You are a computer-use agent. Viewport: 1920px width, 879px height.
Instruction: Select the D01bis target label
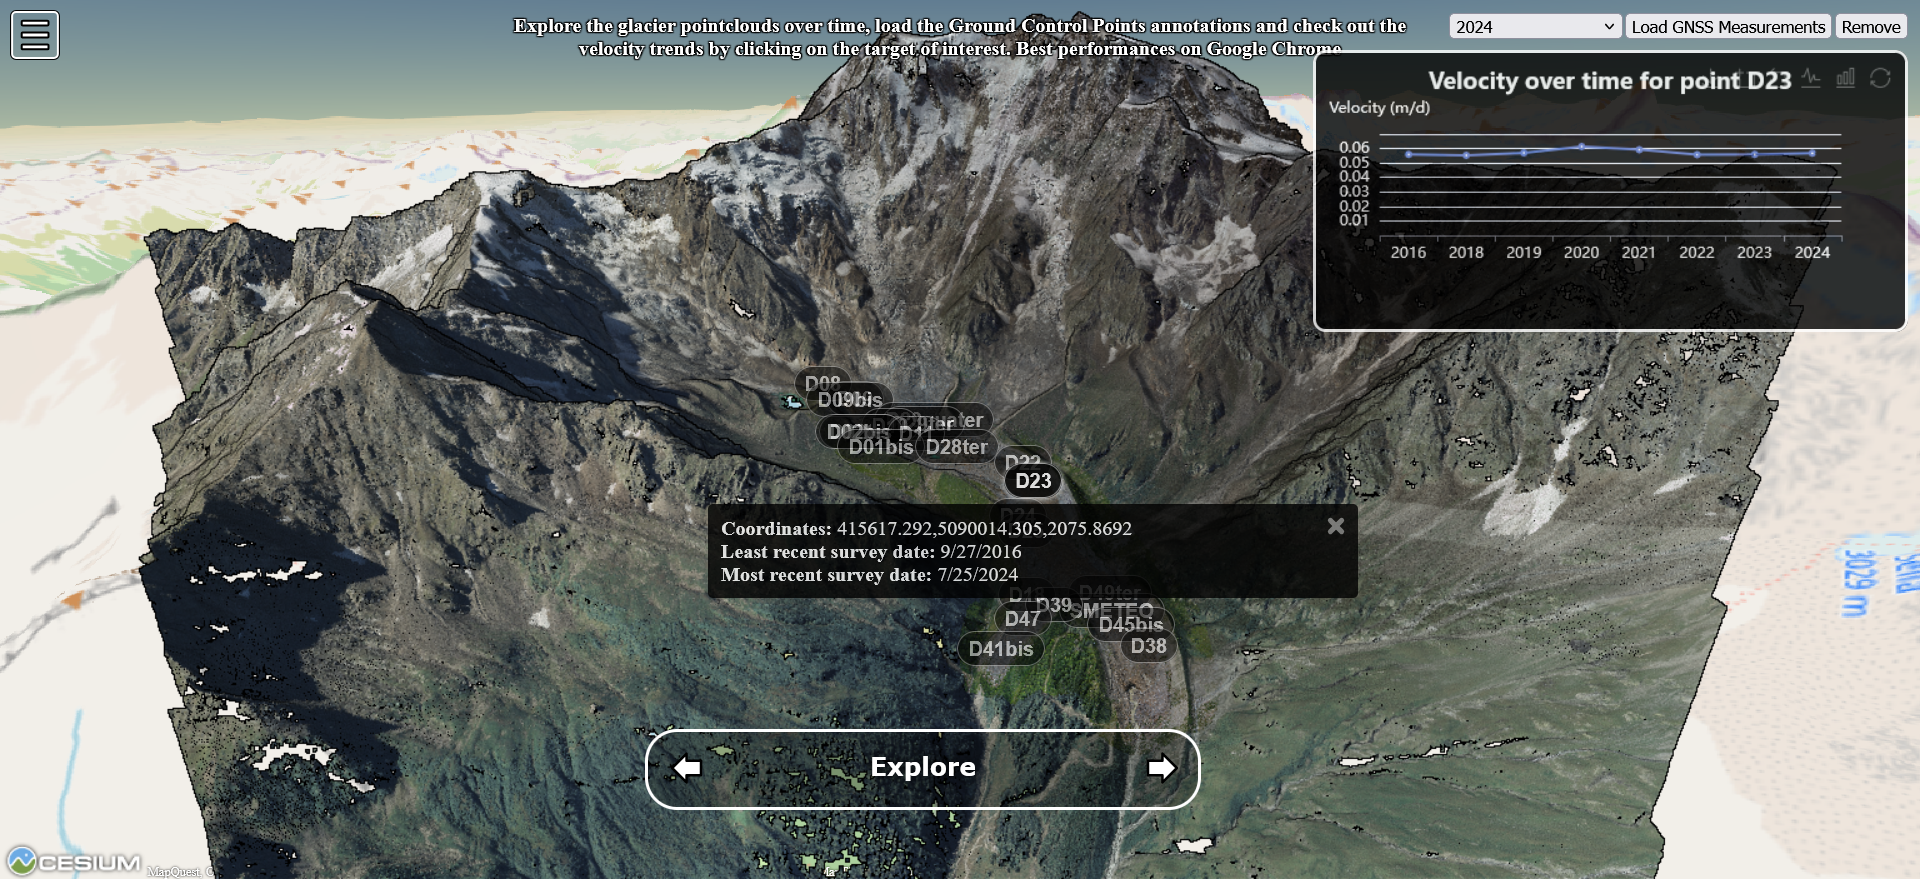pyautogui.click(x=880, y=448)
